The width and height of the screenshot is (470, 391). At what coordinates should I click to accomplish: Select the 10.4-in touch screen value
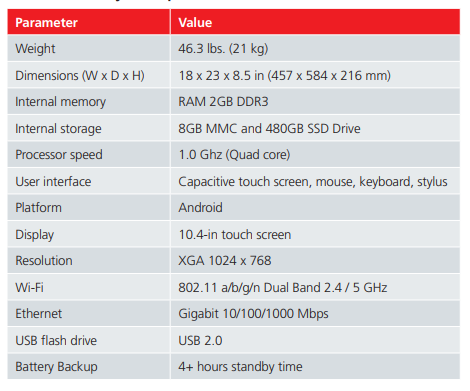[235, 235]
